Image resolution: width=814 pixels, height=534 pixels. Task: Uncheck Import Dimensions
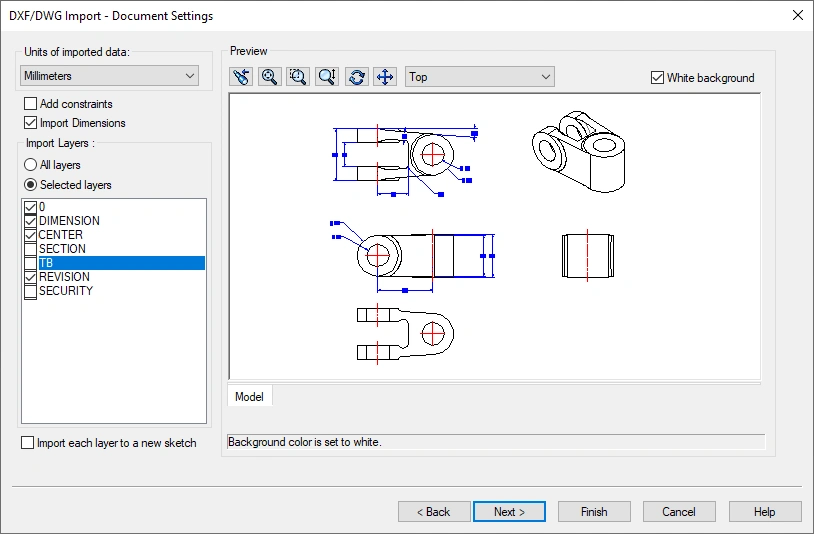point(31,123)
